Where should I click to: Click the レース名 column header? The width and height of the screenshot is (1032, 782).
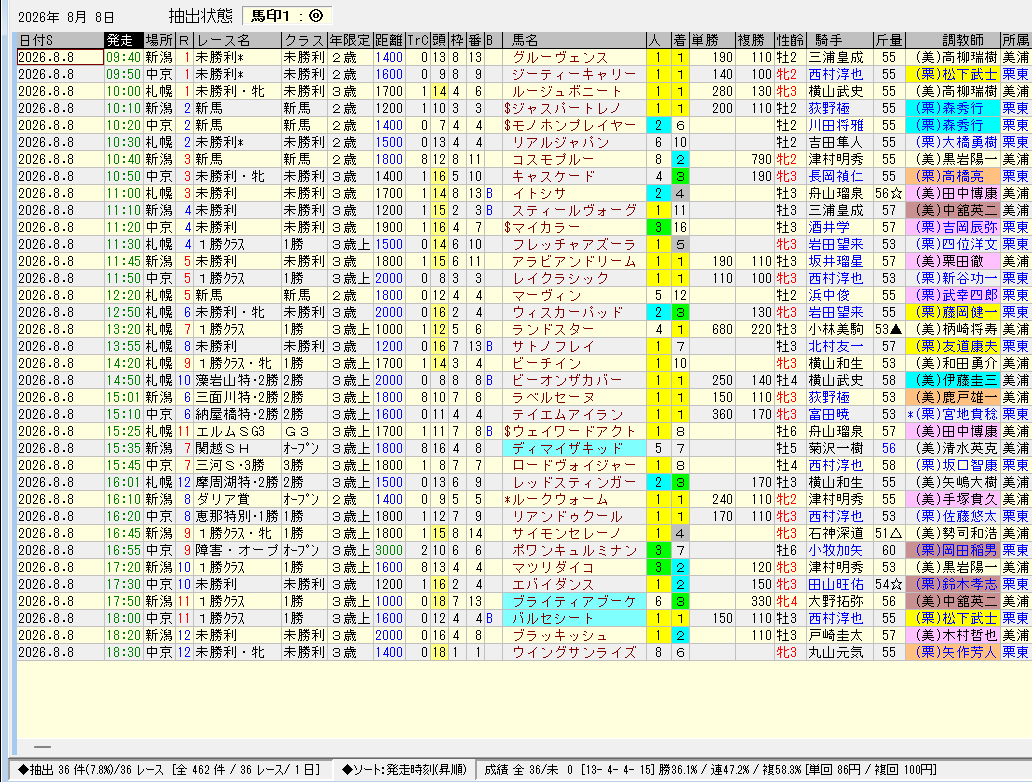point(238,40)
